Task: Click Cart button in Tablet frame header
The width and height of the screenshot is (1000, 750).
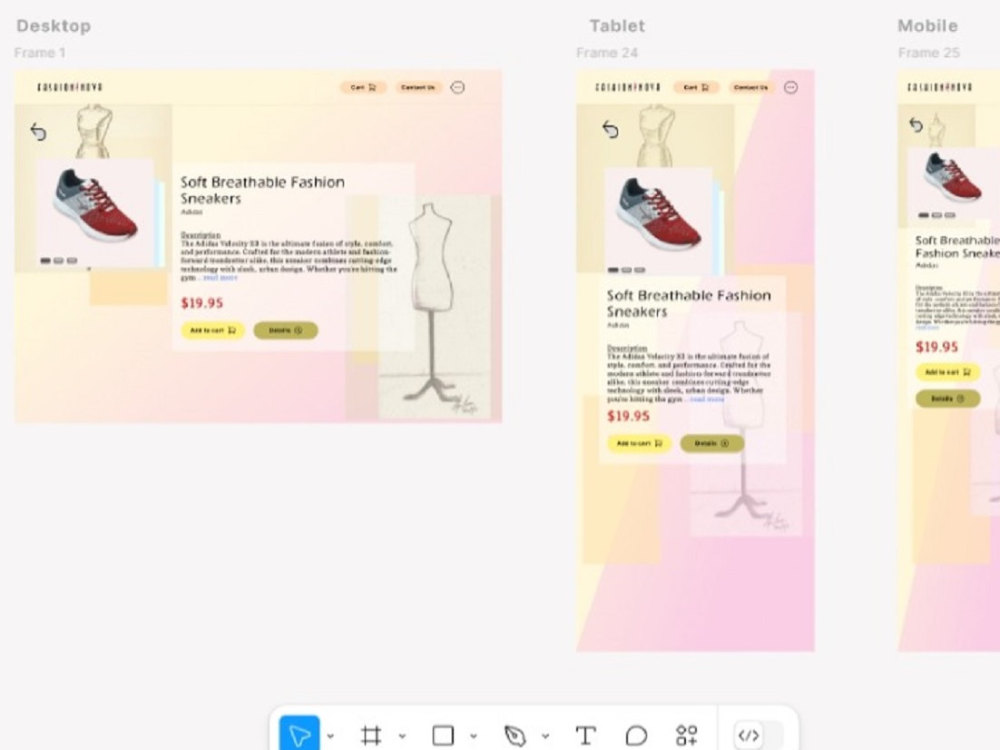Action: pyautogui.click(x=696, y=87)
